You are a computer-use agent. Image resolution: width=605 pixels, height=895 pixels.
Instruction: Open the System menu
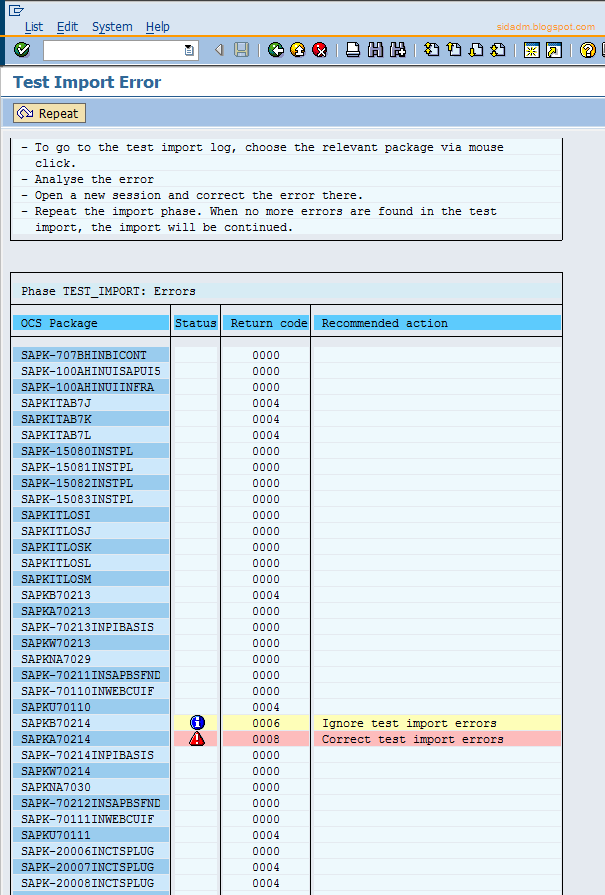click(x=112, y=27)
